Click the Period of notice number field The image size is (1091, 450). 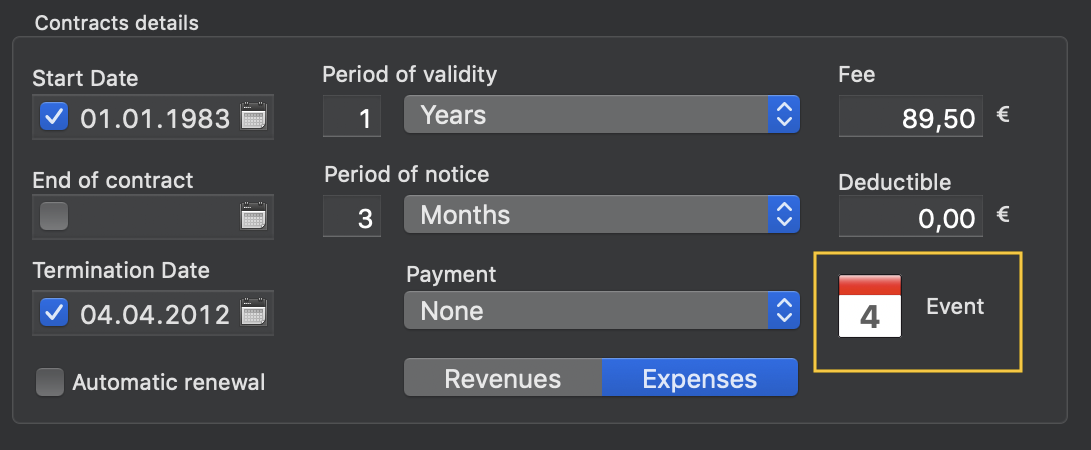(352, 216)
